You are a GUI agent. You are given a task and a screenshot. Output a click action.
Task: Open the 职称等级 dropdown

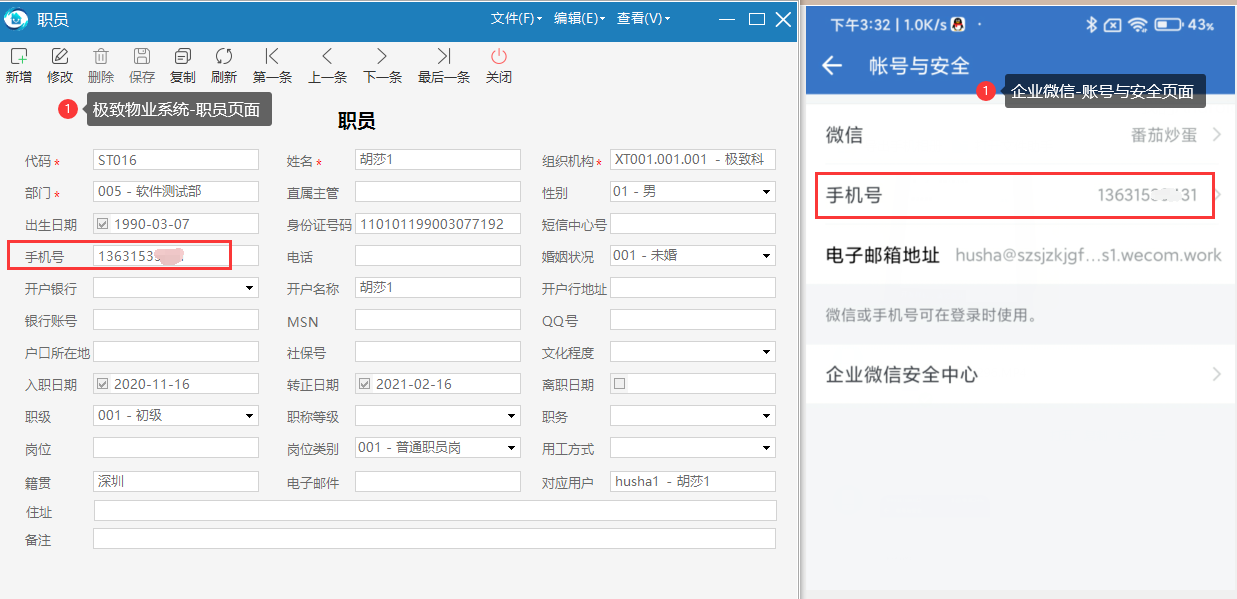coord(512,416)
